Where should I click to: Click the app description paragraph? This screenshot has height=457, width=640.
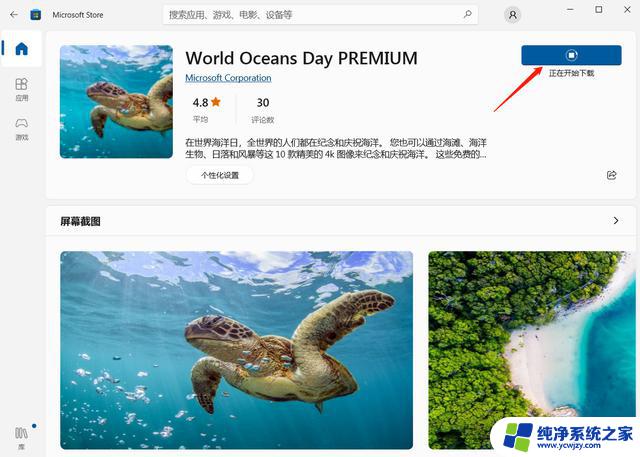(336, 149)
